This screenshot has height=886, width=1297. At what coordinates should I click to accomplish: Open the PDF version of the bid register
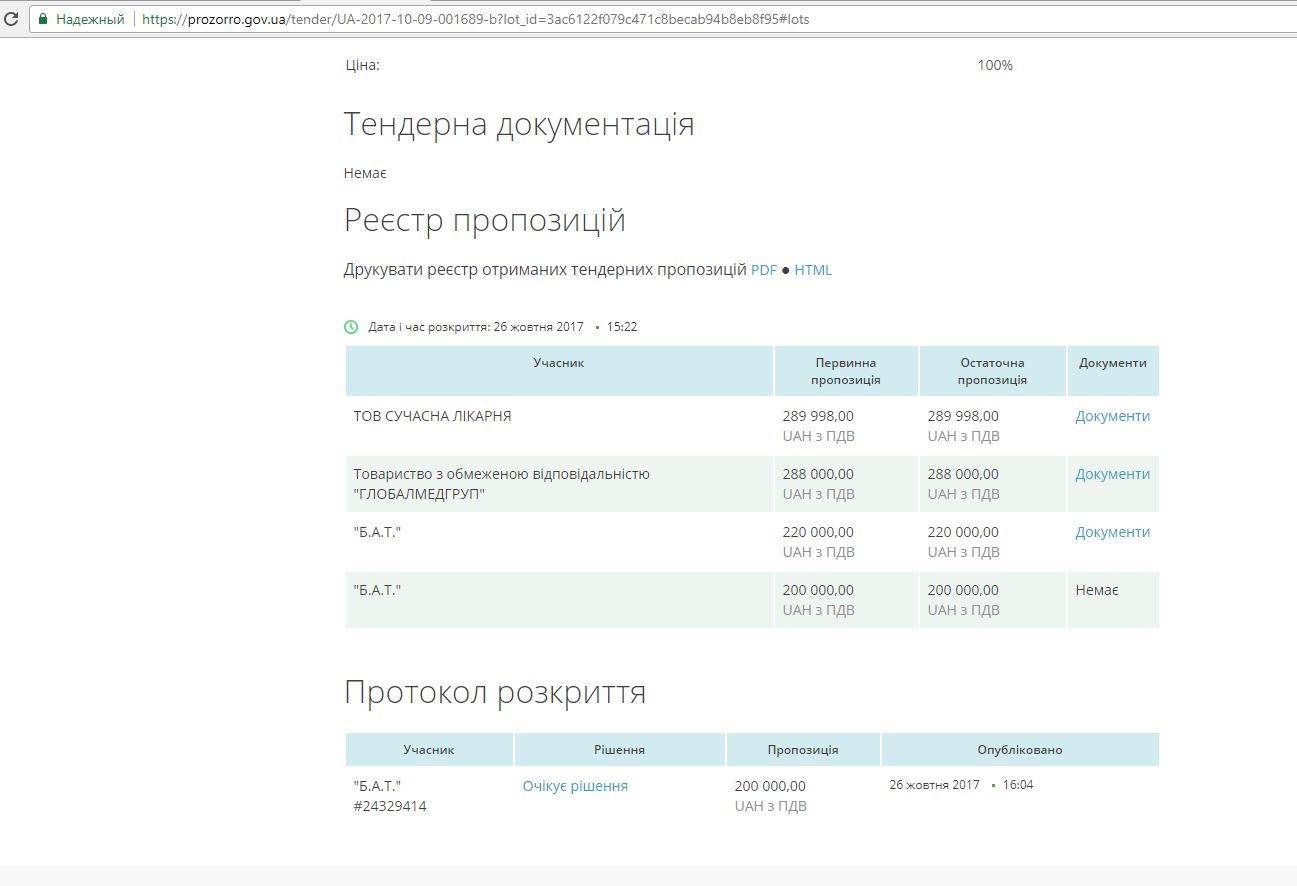point(763,270)
